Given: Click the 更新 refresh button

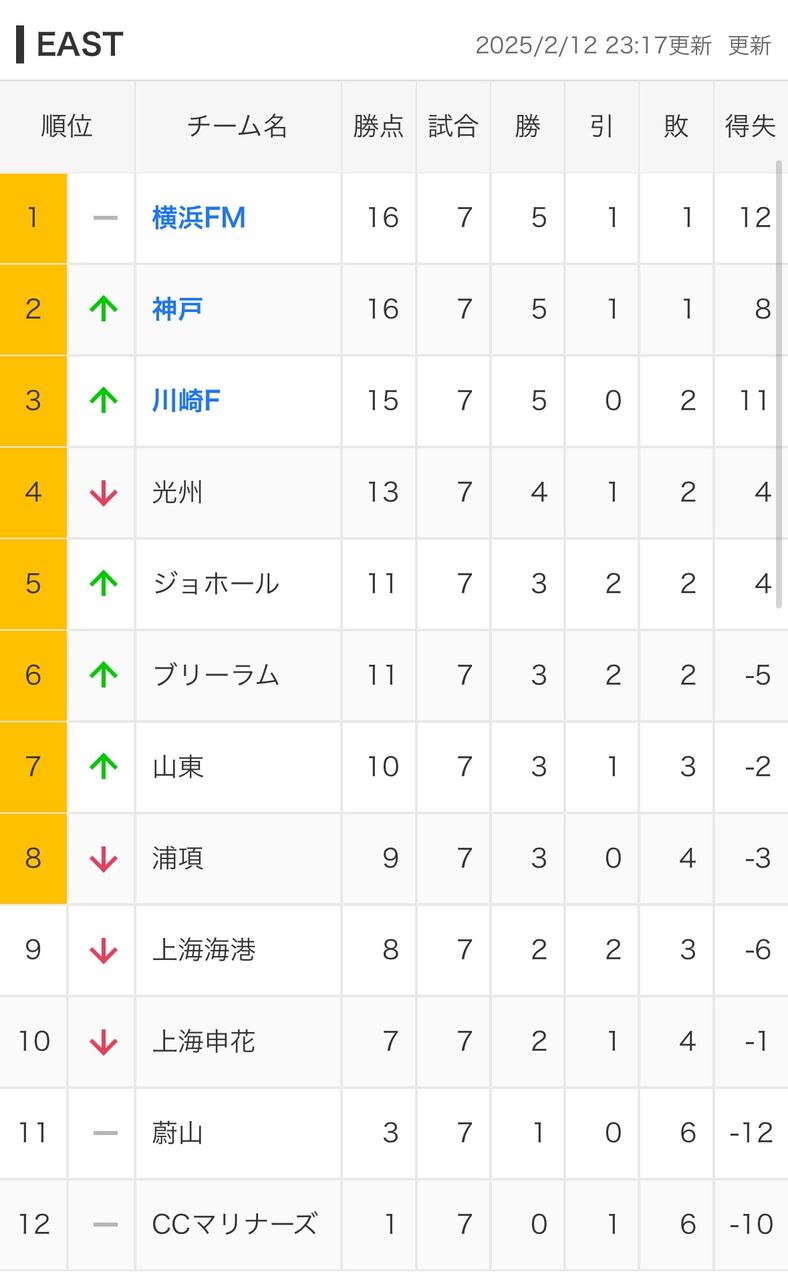Looking at the screenshot, I should pos(750,46).
